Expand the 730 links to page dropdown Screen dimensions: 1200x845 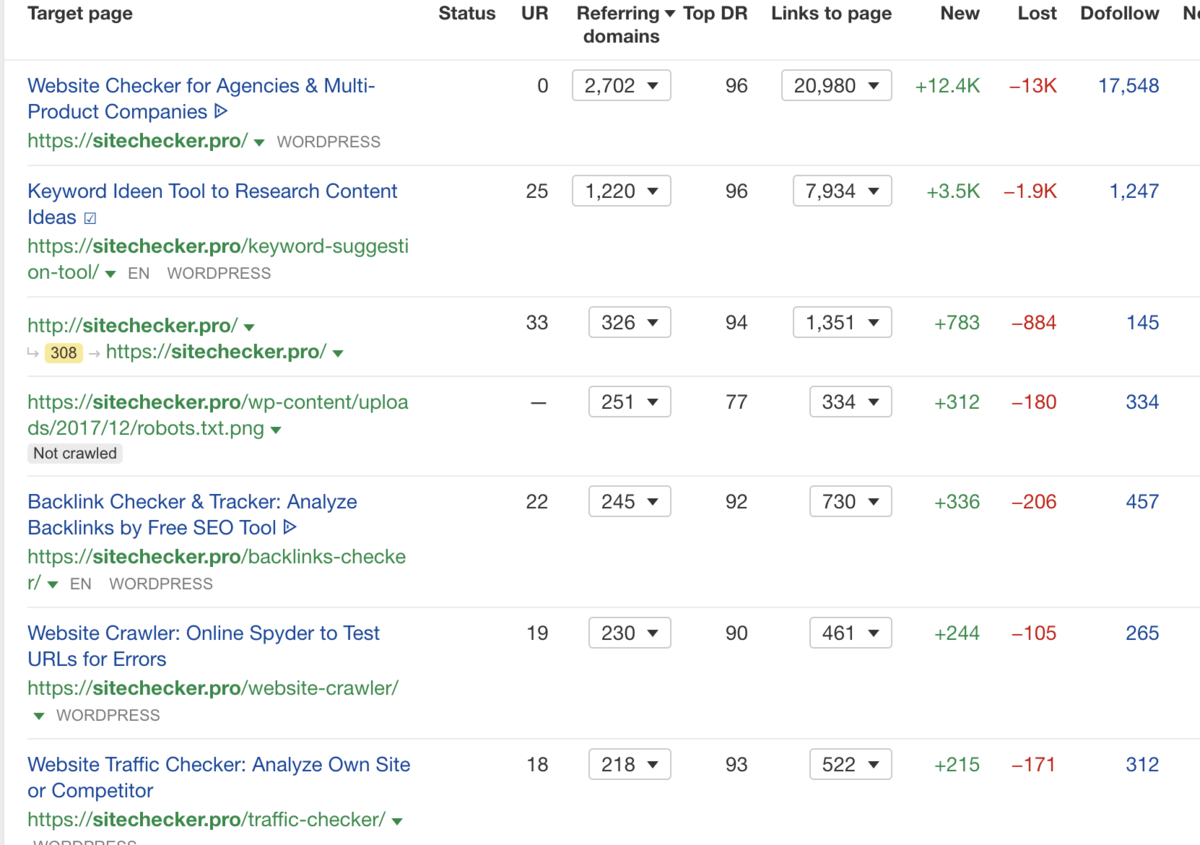pyautogui.click(x=849, y=502)
